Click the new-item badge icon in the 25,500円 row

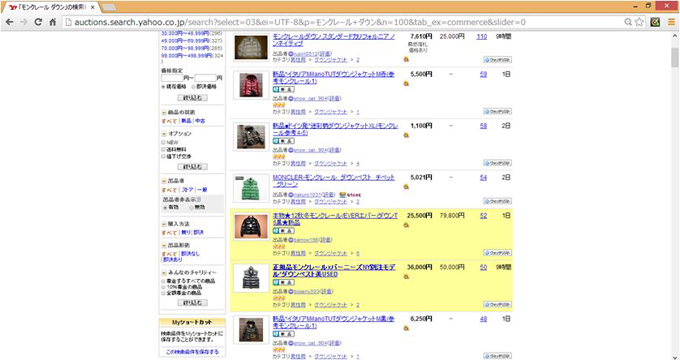click(283, 231)
